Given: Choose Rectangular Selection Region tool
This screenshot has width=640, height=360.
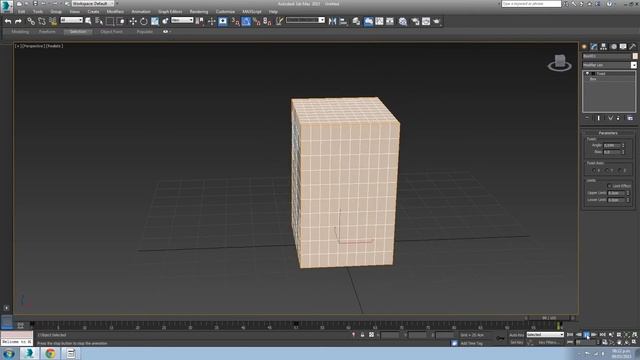Looking at the screenshot, I should tap(110, 21).
